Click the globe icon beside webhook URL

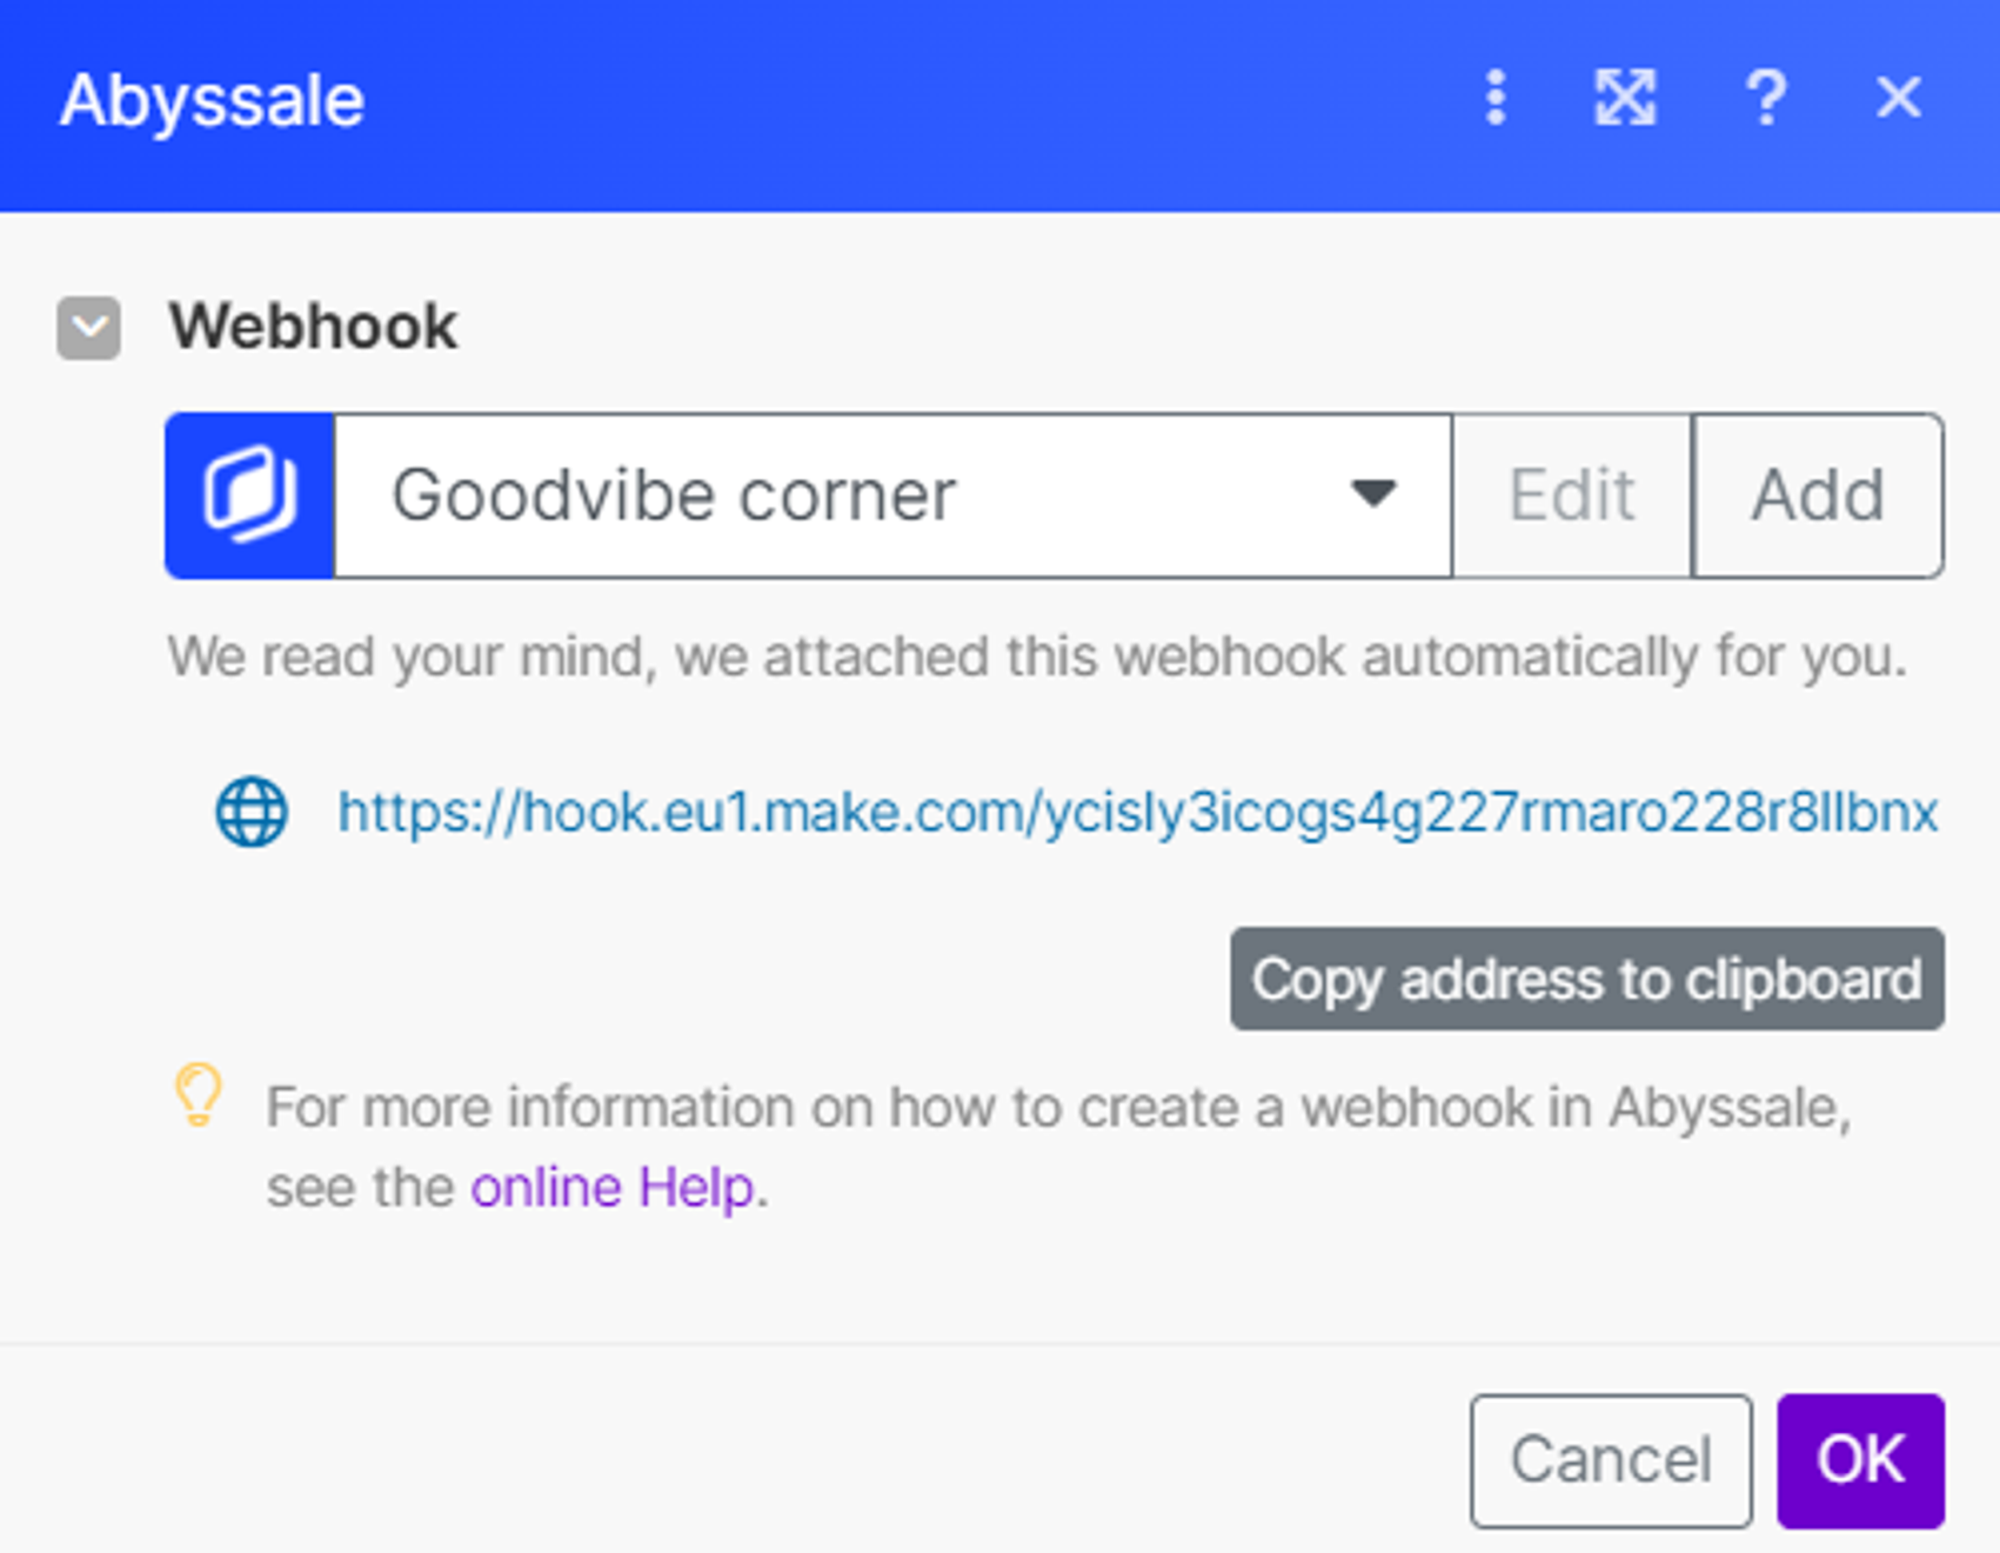tap(252, 811)
